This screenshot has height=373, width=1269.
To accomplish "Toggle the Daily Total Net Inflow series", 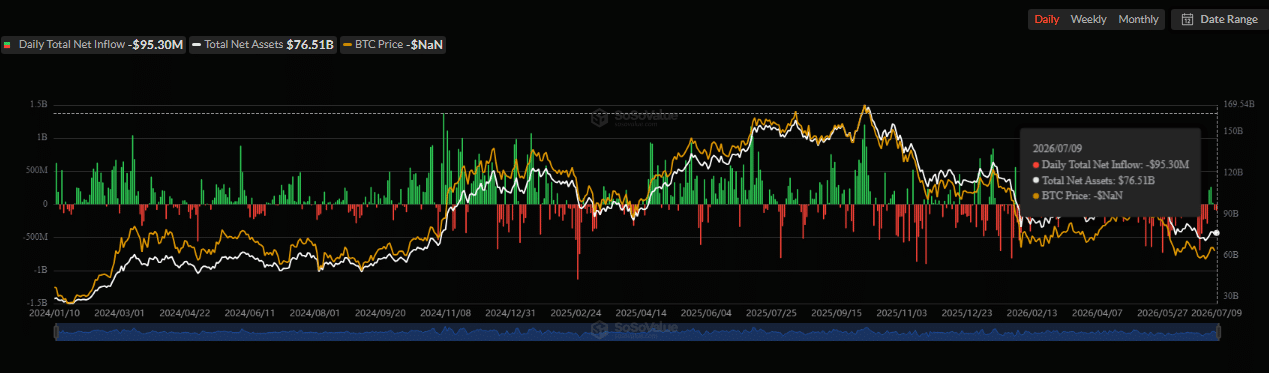I will (x=94, y=45).
